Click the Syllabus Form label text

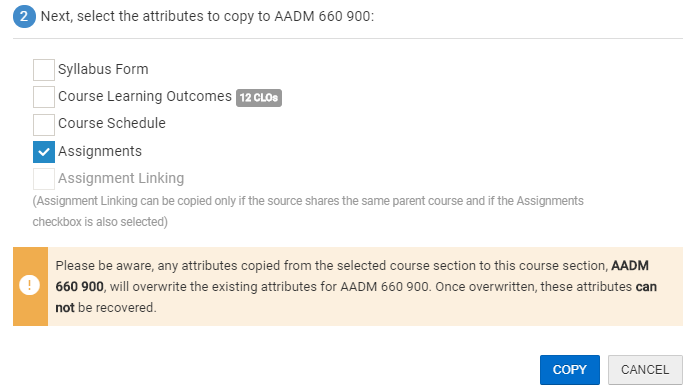click(x=103, y=69)
